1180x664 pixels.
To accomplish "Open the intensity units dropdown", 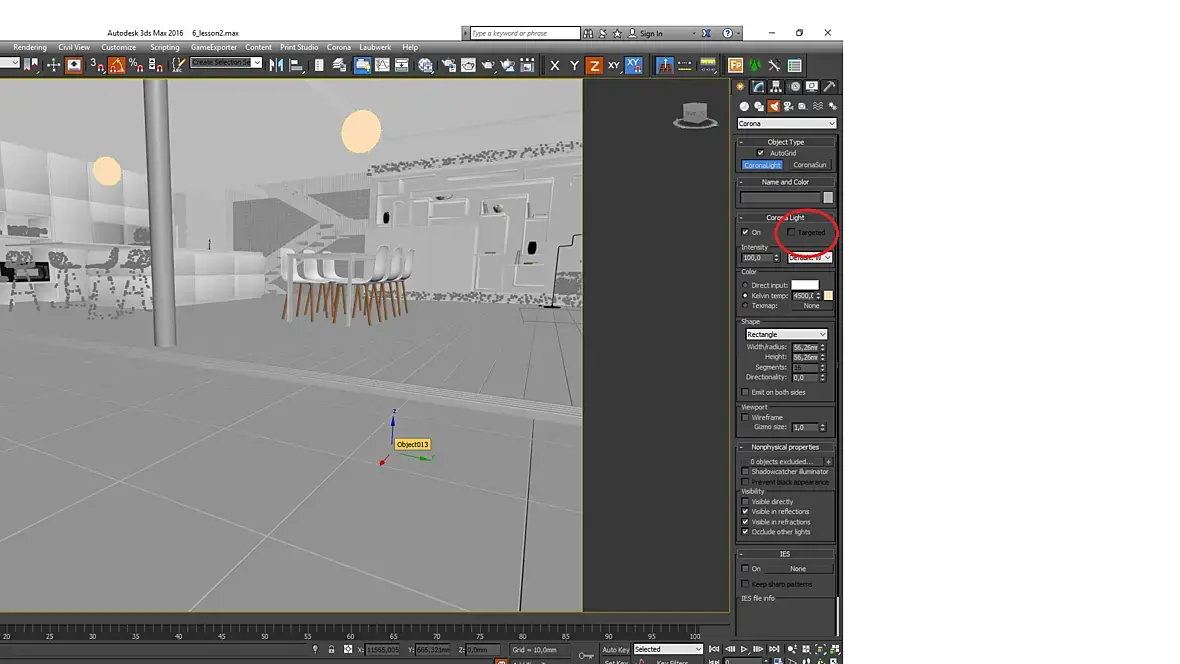I will [x=809, y=257].
